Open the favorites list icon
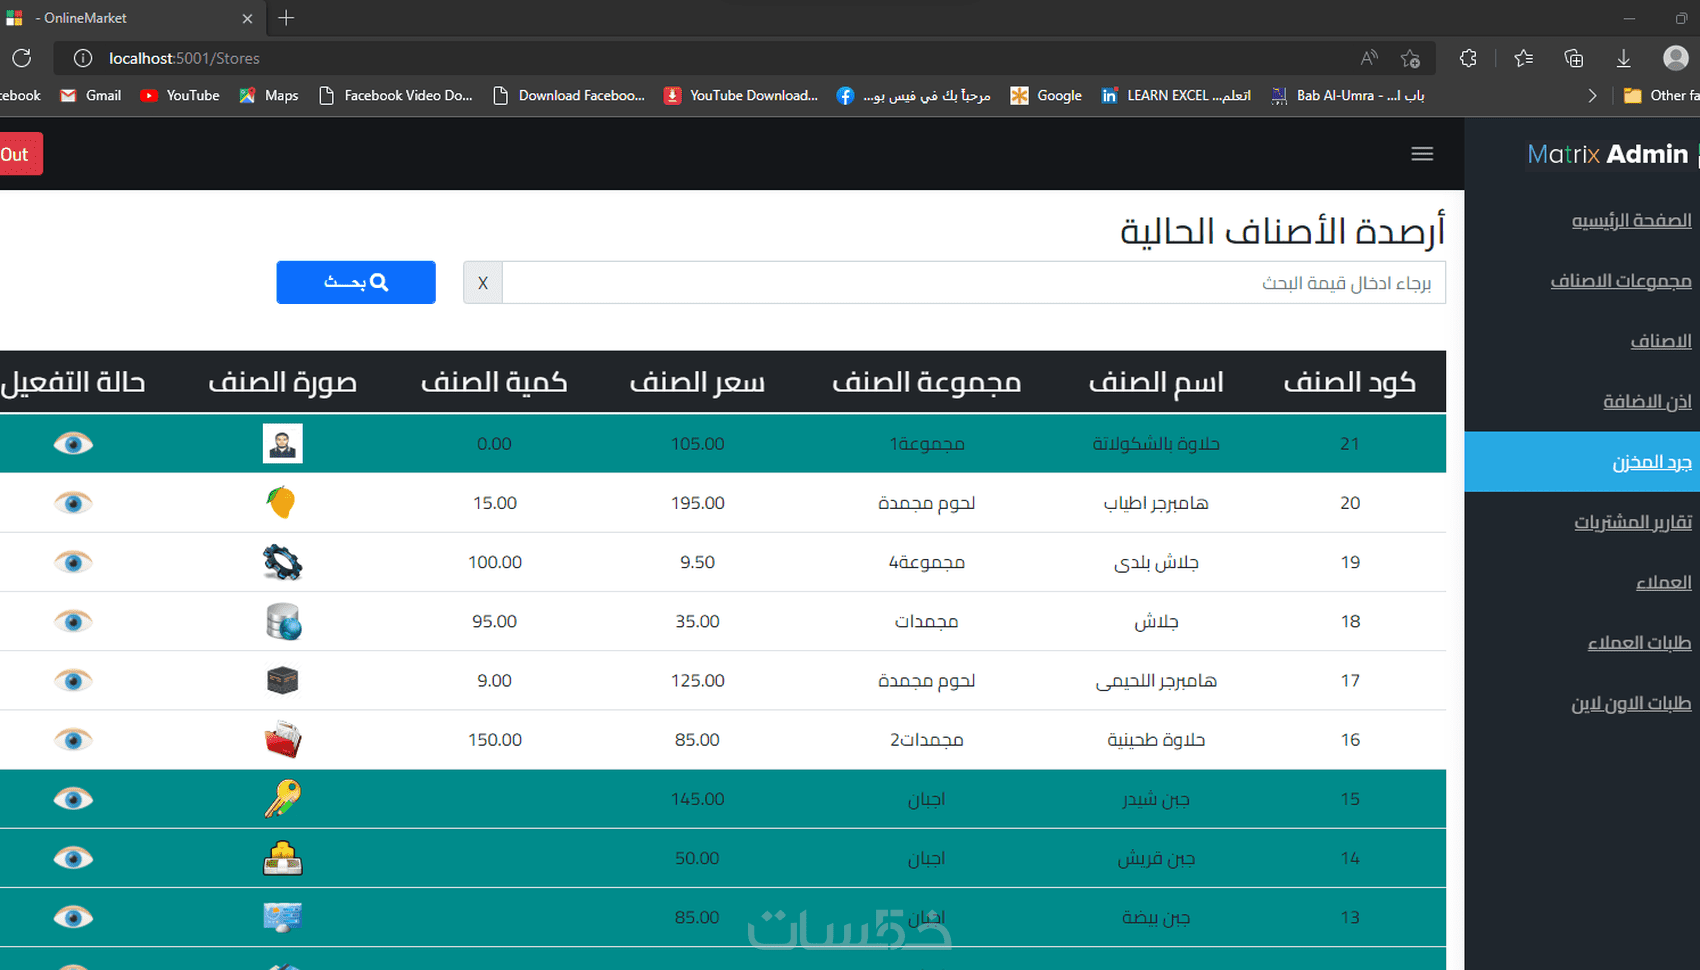 pyautogui.click(x=1524, y=58)
